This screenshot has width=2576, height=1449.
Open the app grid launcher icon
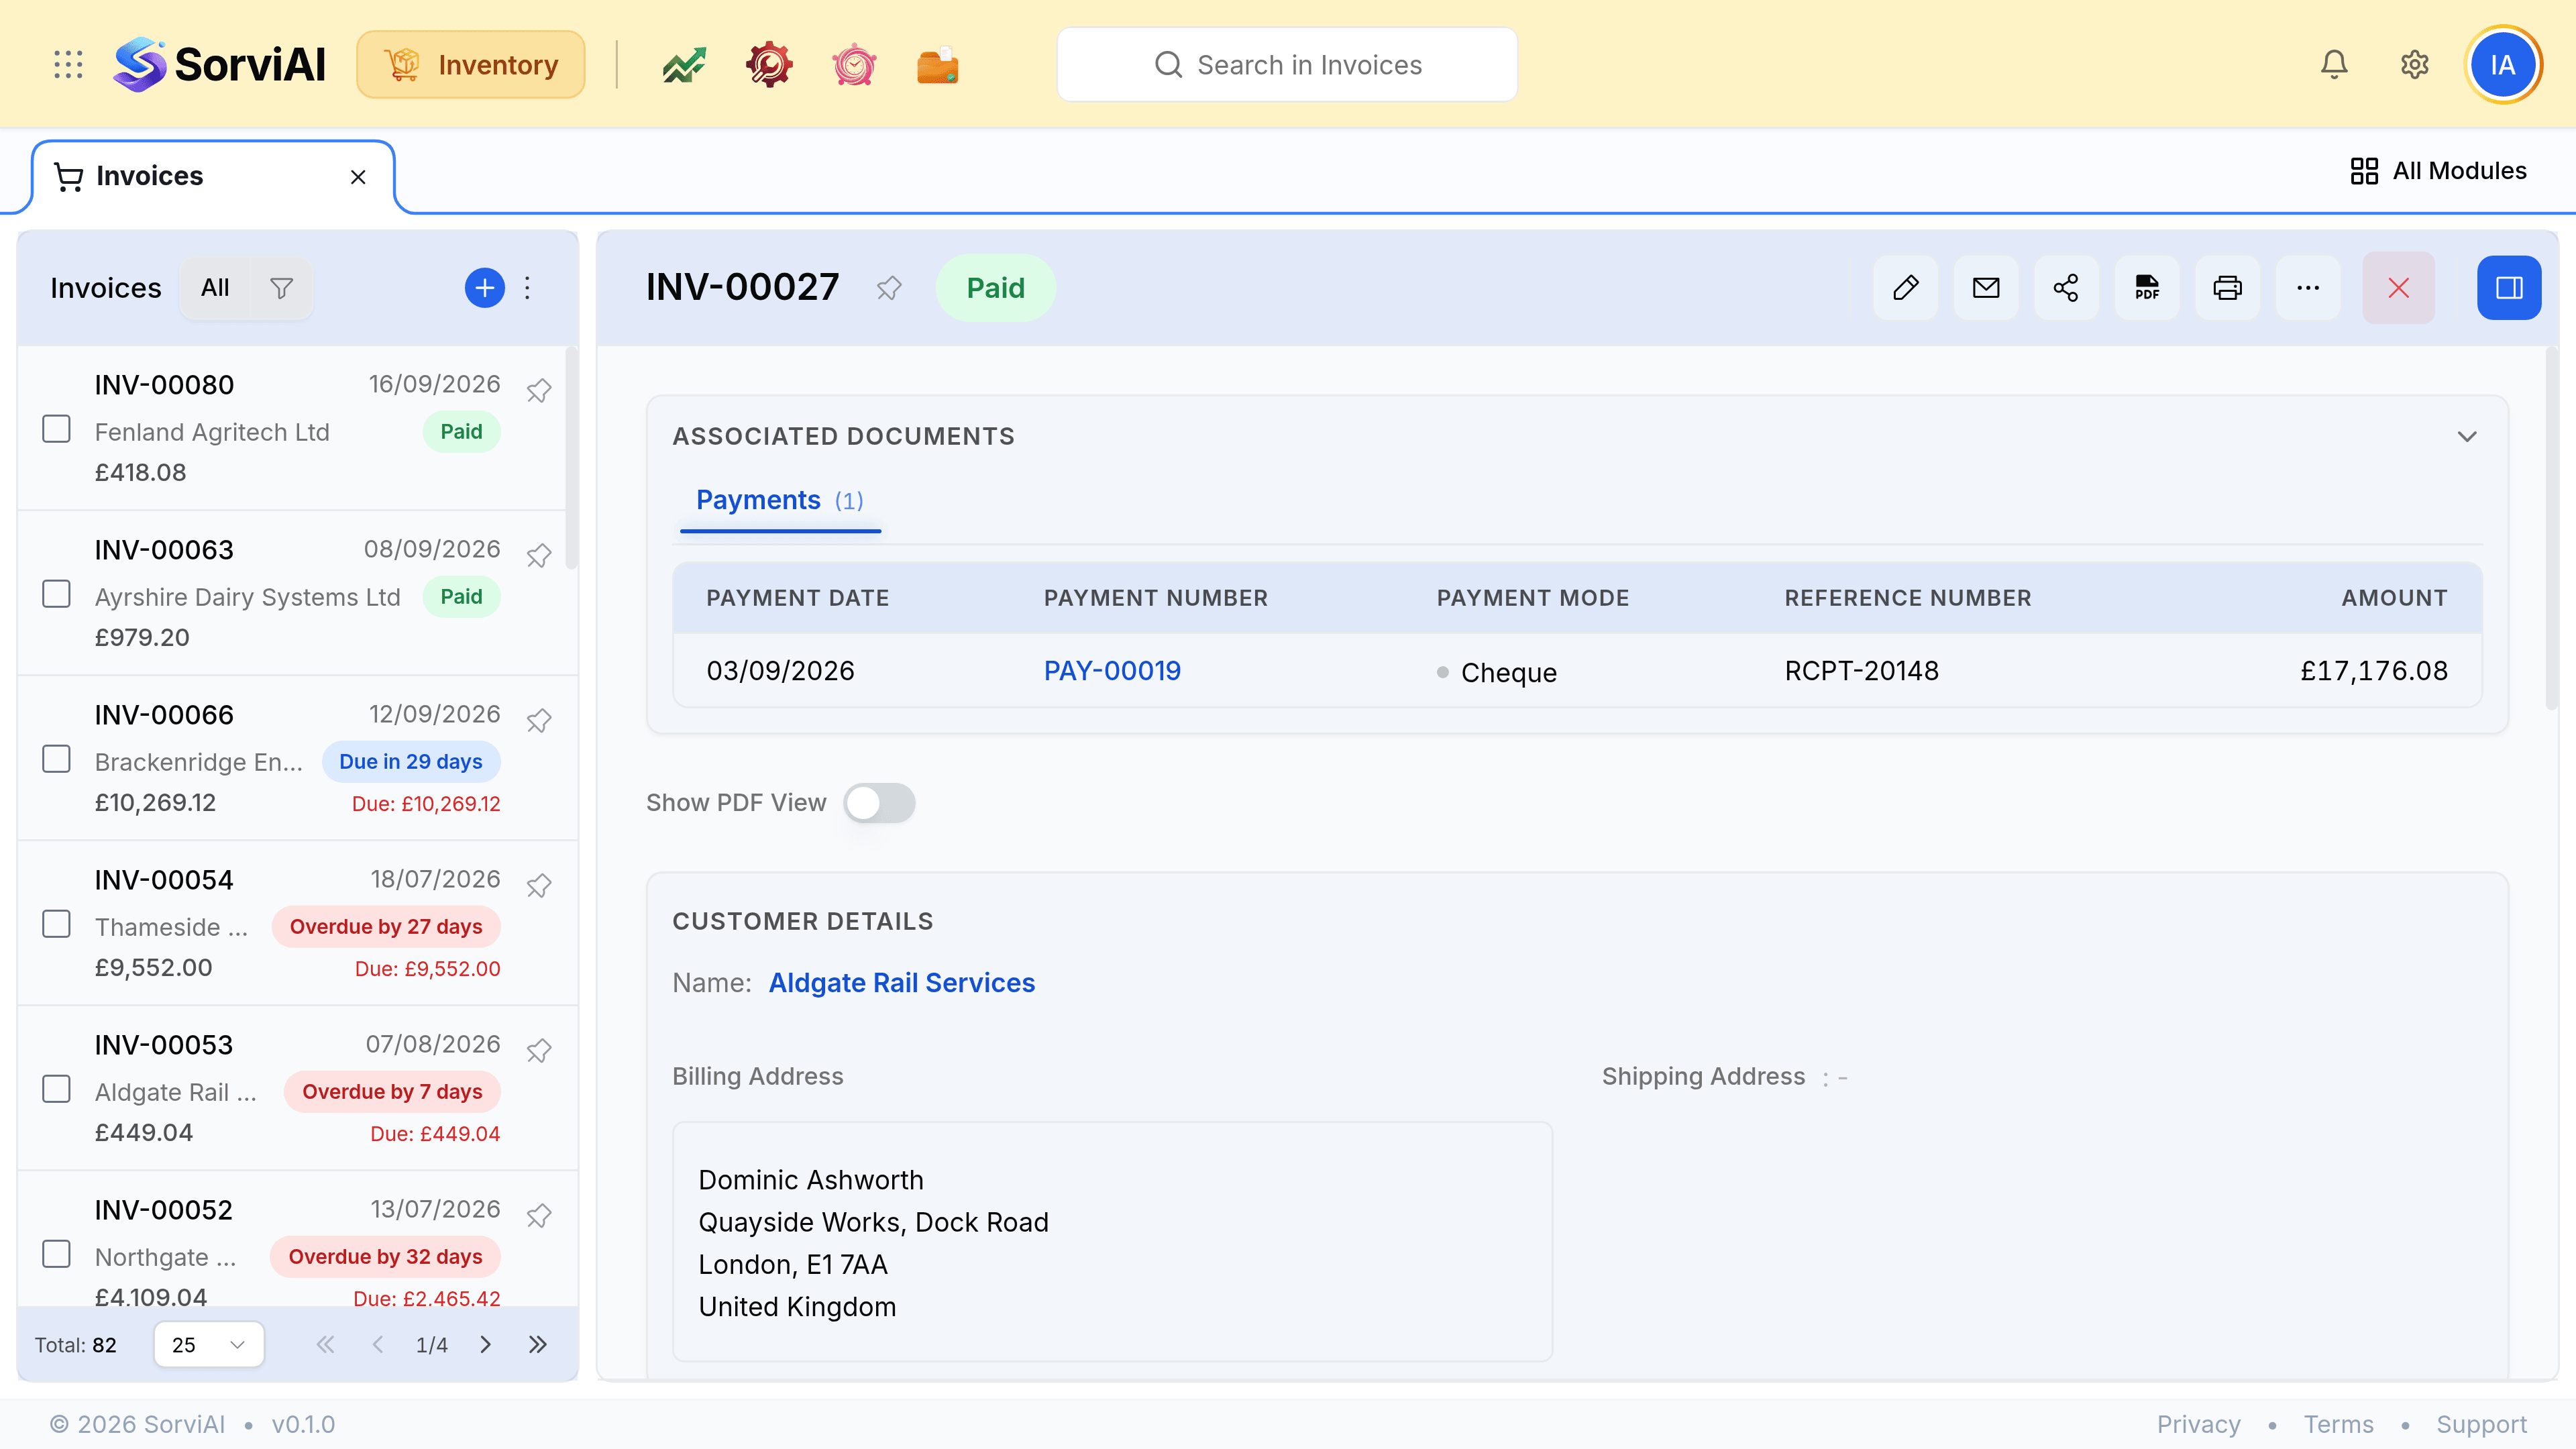68,65
